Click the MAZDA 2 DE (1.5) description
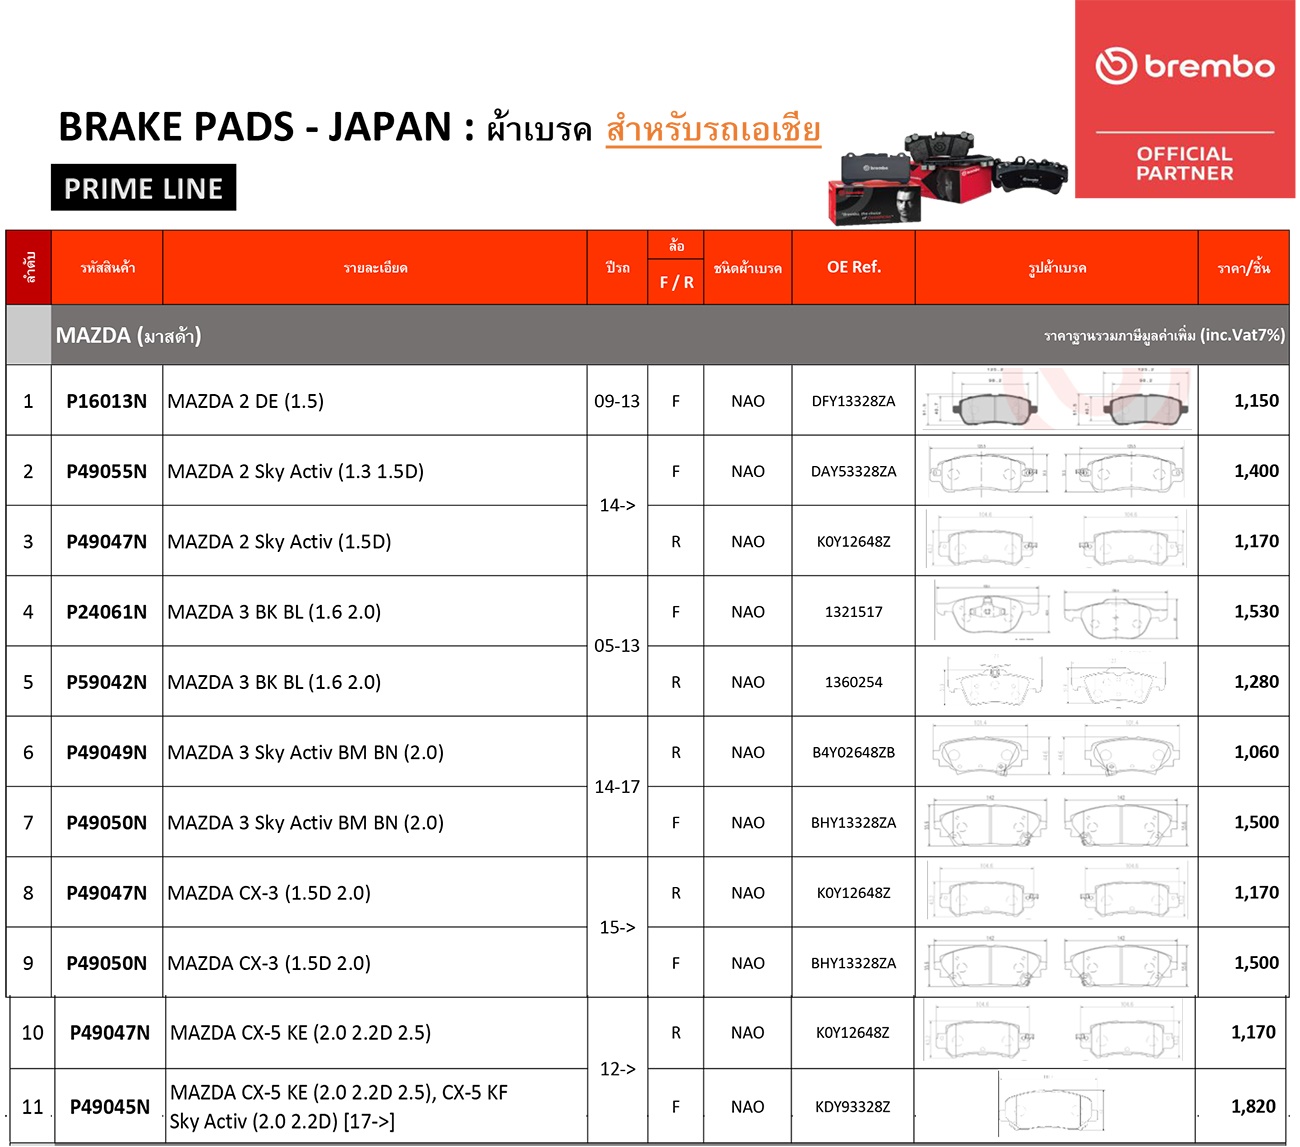The image size is (1300, 1147). tap(246, 401)
